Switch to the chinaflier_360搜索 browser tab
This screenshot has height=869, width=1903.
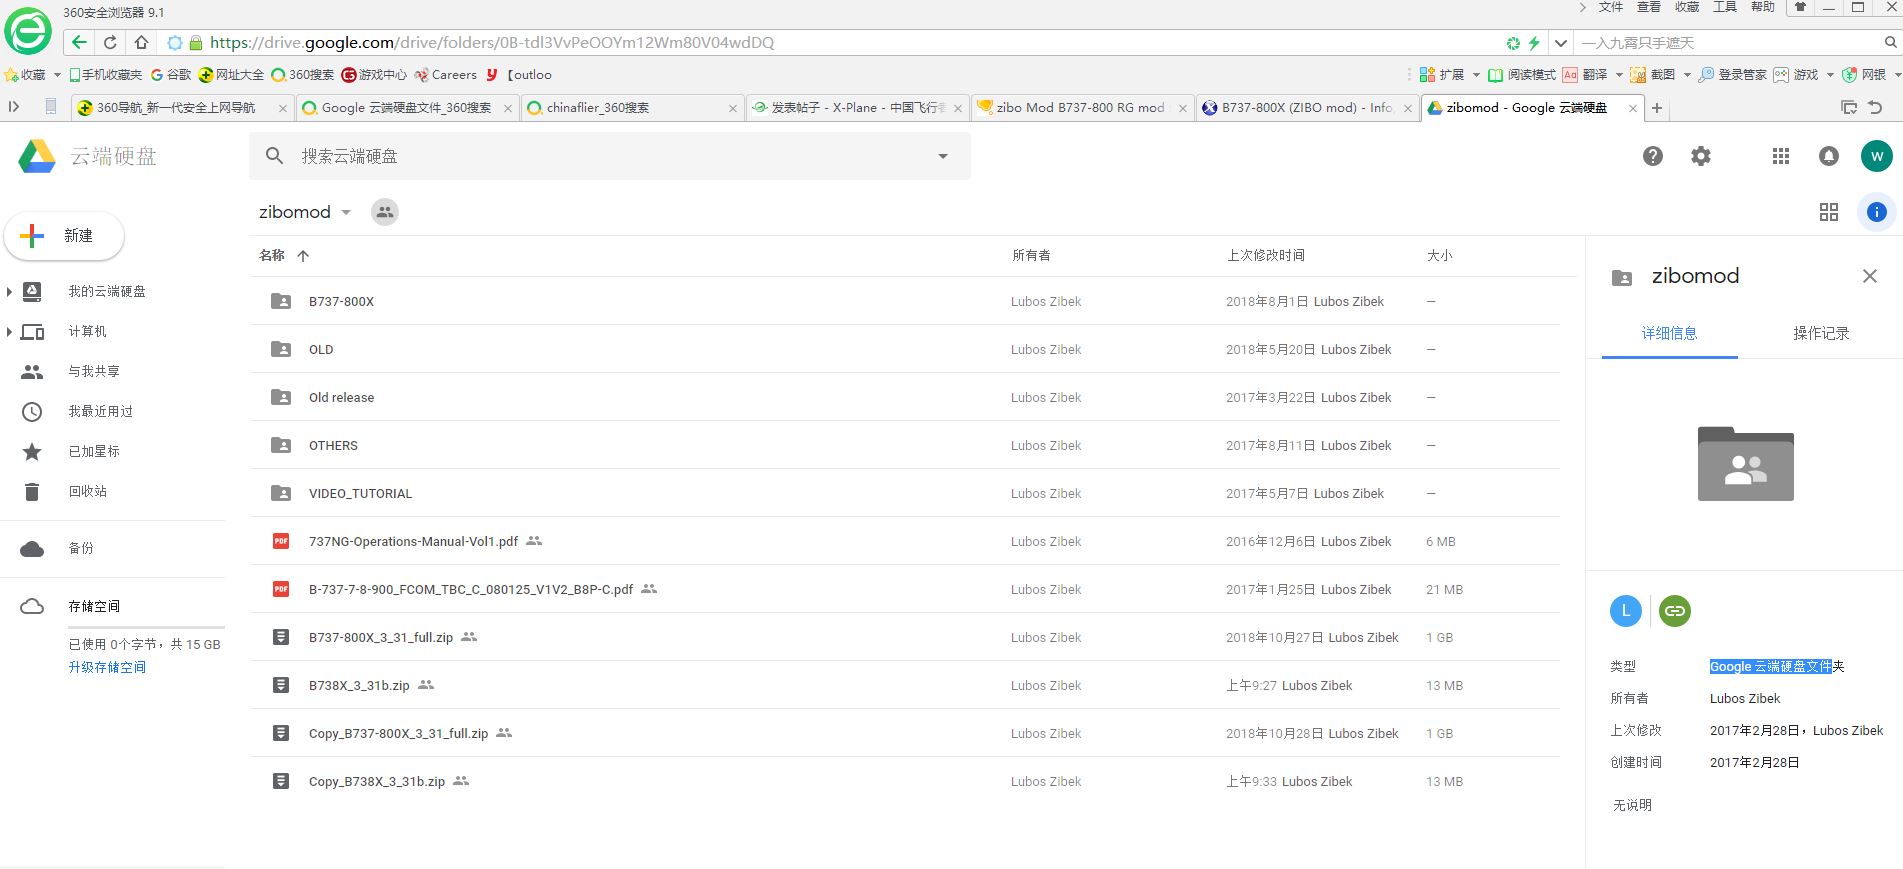tap(632, 108)
